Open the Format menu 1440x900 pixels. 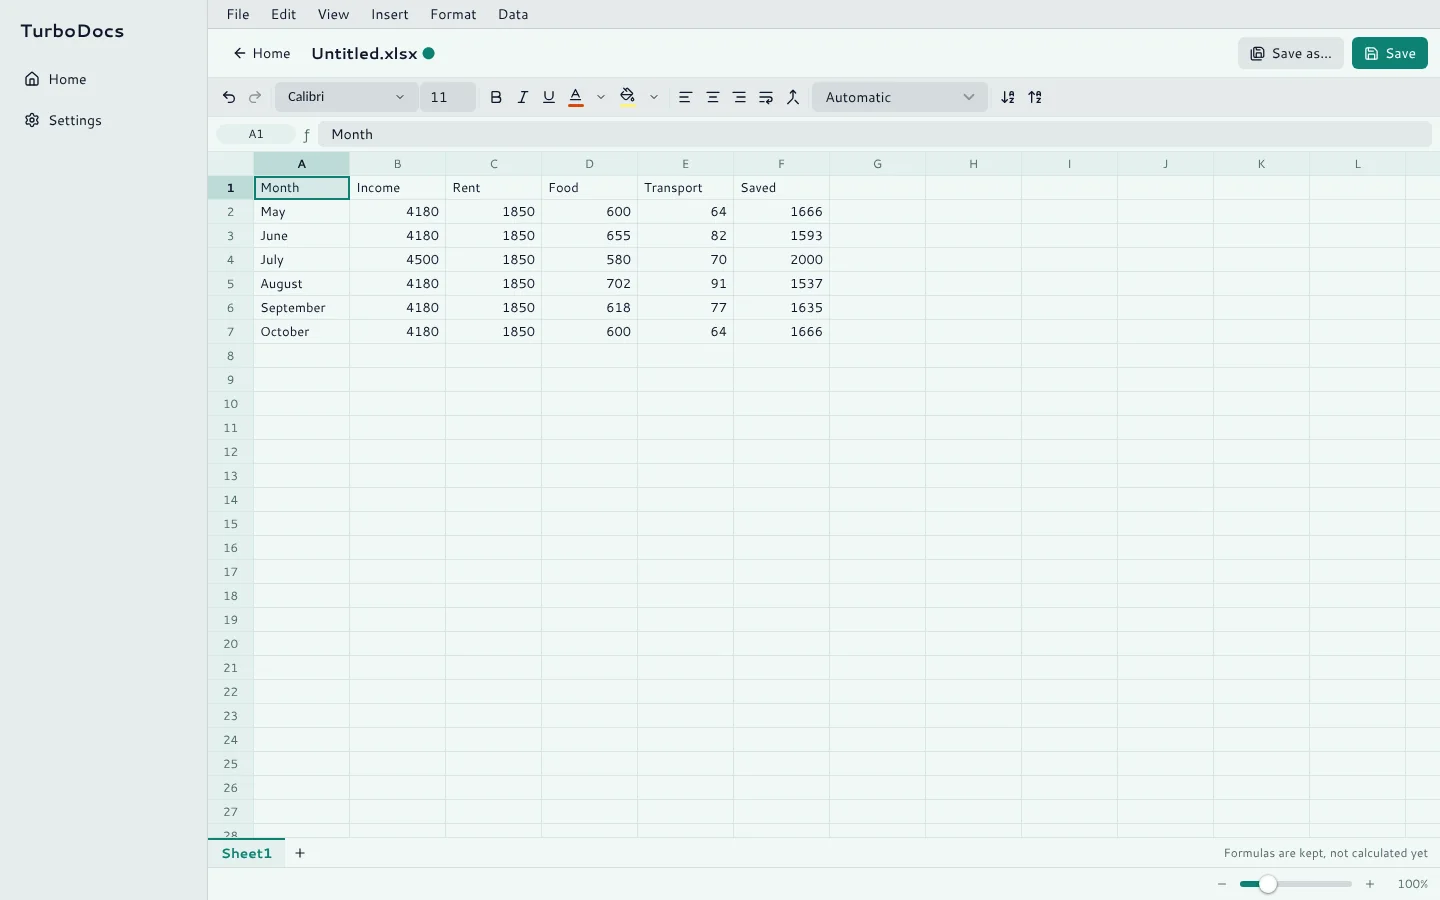[453, 14]
